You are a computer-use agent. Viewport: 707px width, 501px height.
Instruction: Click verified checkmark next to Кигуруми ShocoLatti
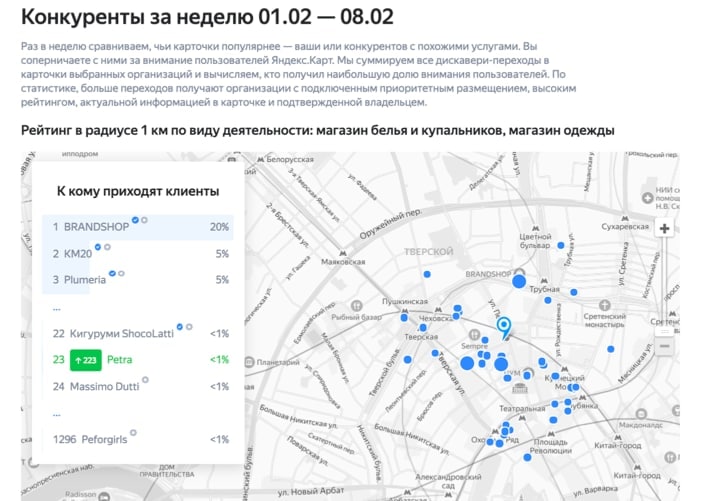(179, 326)
